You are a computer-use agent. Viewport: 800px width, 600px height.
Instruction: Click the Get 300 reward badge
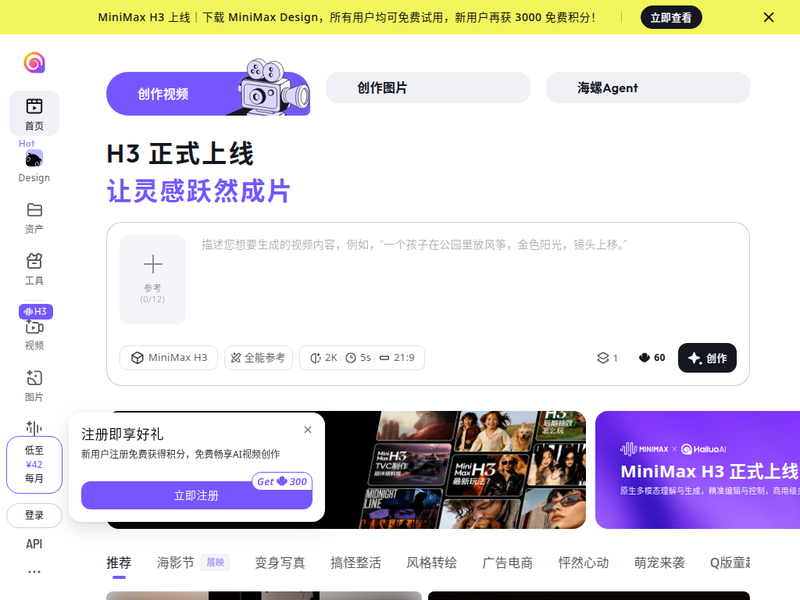pyautogui.click(x=282, y=482)
